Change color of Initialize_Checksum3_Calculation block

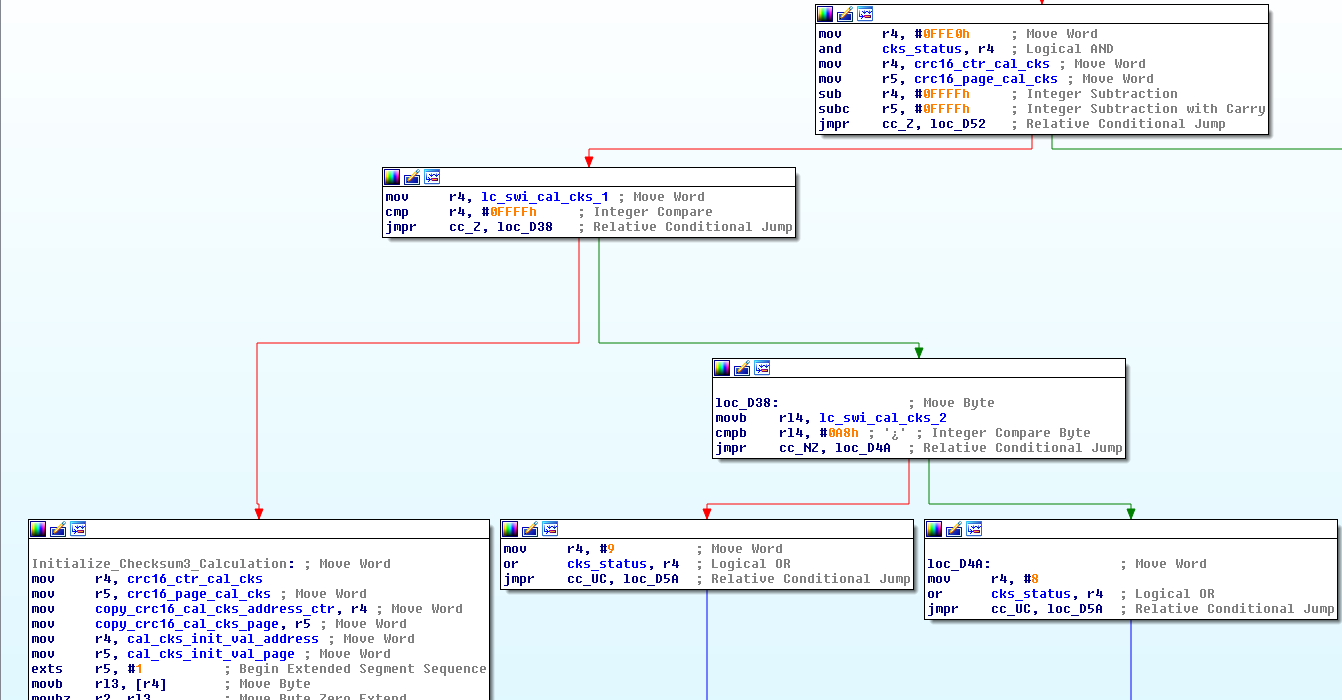[x=38, y=529]
